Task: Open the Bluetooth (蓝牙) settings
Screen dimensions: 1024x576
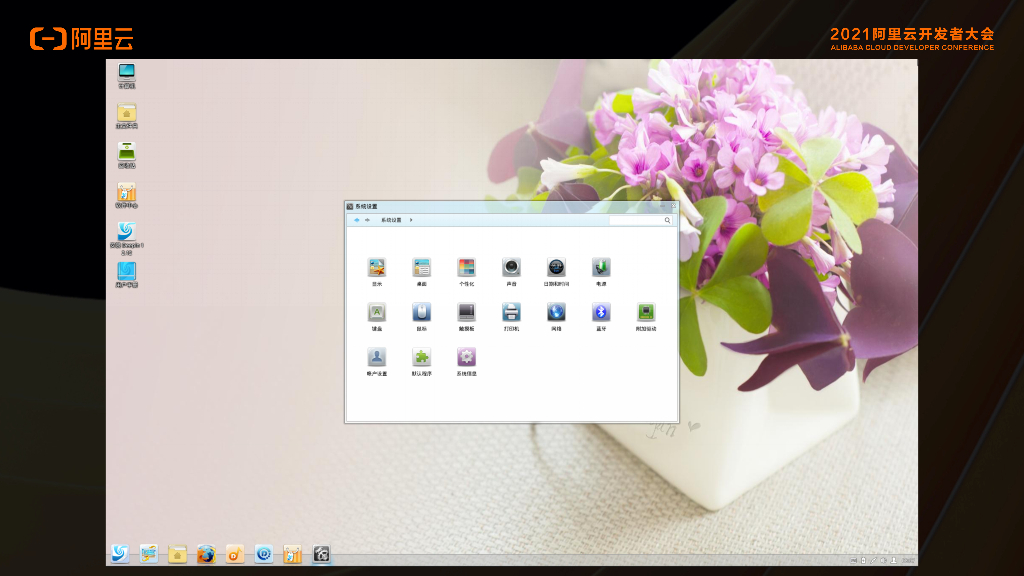Action: click(x=601, y=313)
